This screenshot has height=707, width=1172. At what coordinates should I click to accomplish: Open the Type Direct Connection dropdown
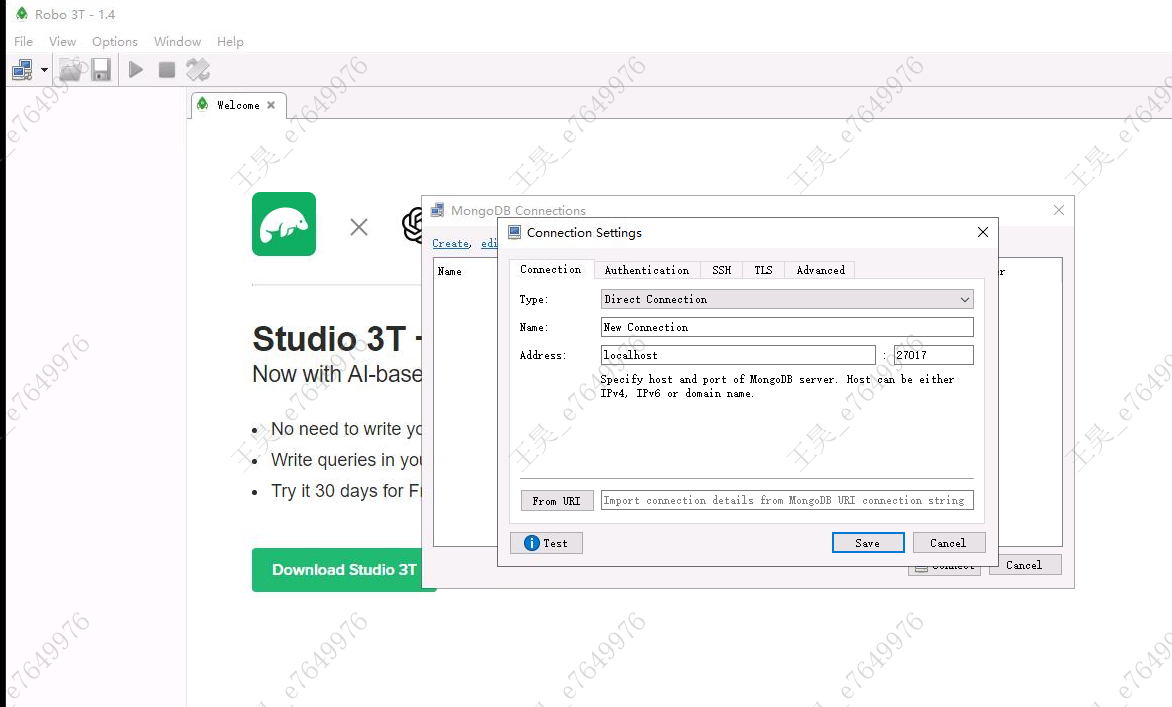coord(787,299)
